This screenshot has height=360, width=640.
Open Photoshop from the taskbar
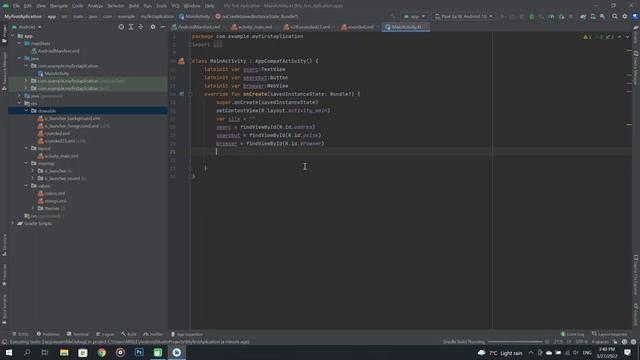click(139, 352)
